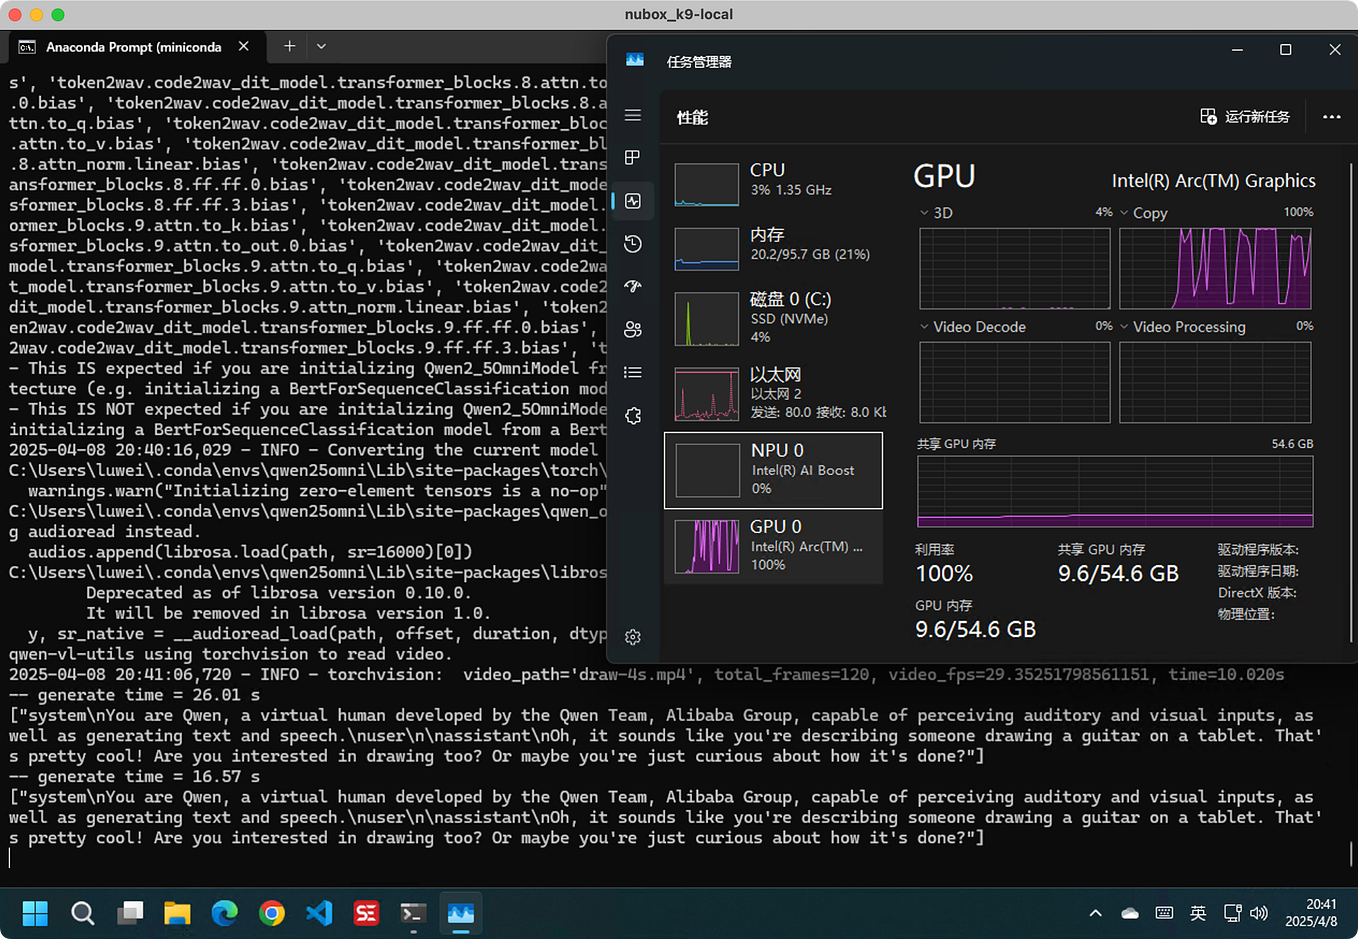
Task: Open the Startup apps view
Action: point(632,286)
